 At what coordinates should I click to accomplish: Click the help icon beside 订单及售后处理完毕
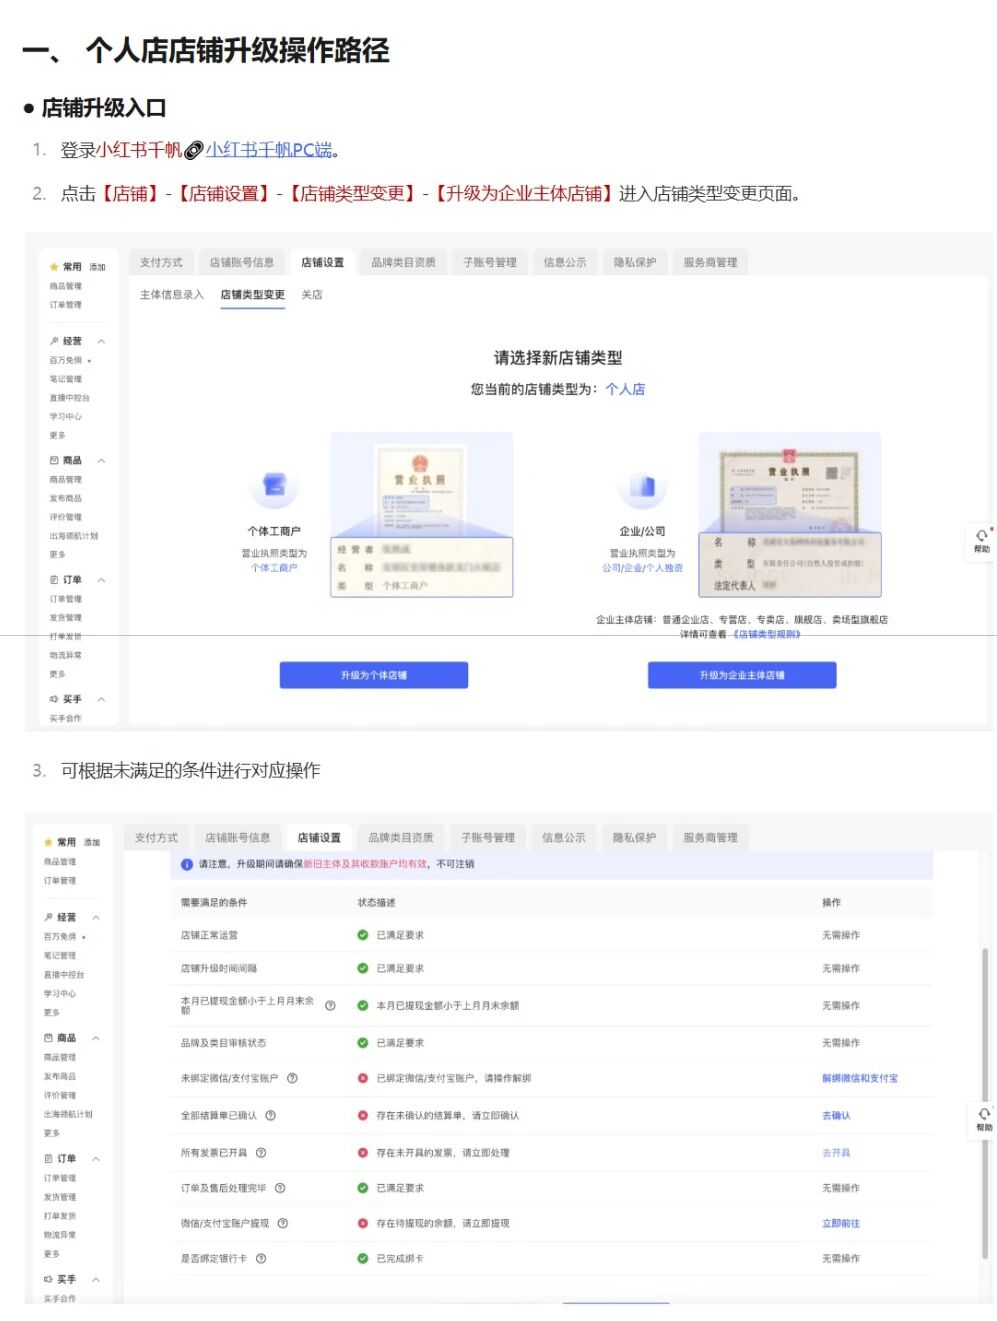pyautogui.click(x=280, y=1189)
